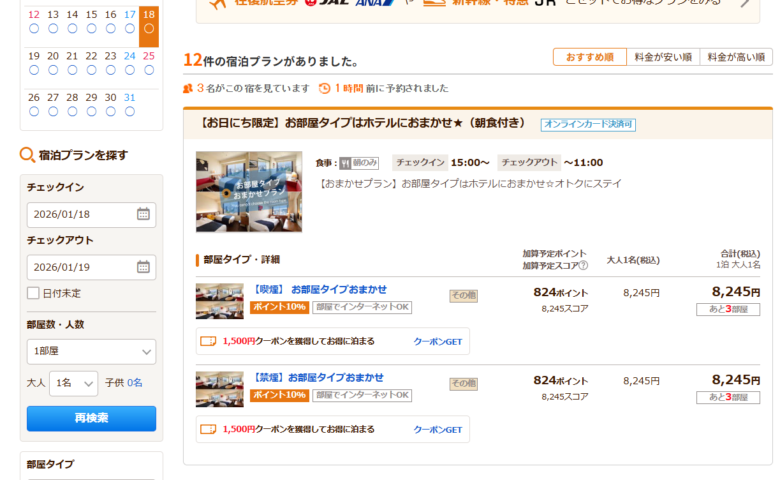Click the coupon ticket icon in the non-smoking room row

click(x=208, y=429)
